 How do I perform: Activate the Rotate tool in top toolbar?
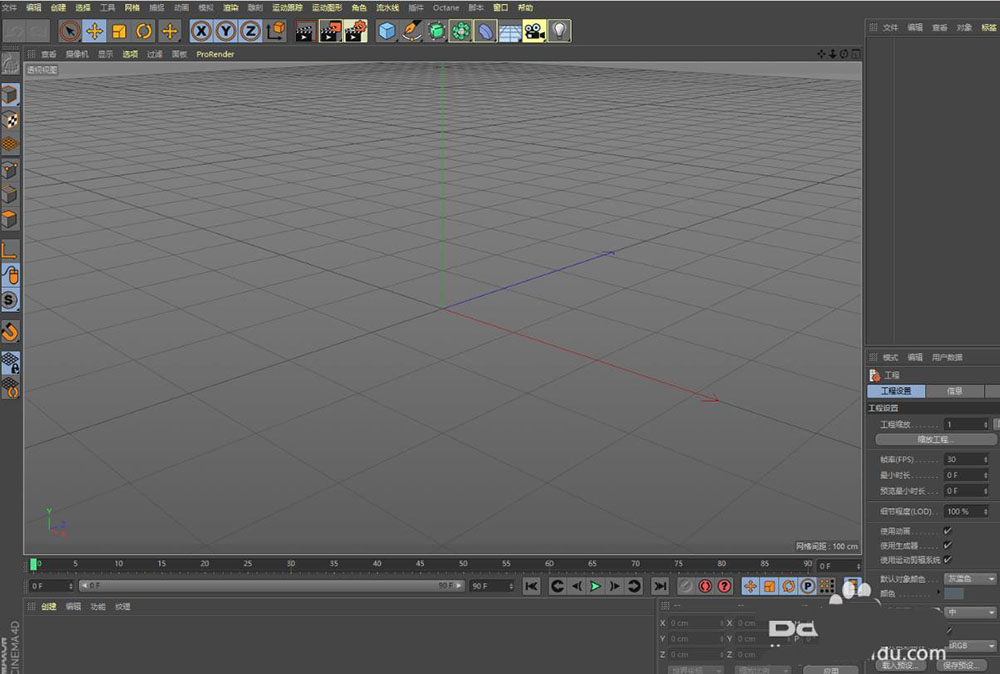pos(144,31)
